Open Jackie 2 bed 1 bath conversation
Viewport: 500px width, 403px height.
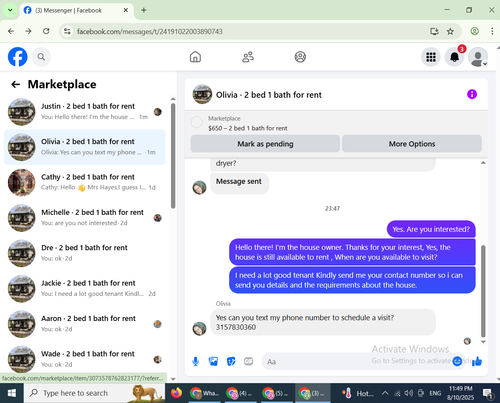point(85,288)
